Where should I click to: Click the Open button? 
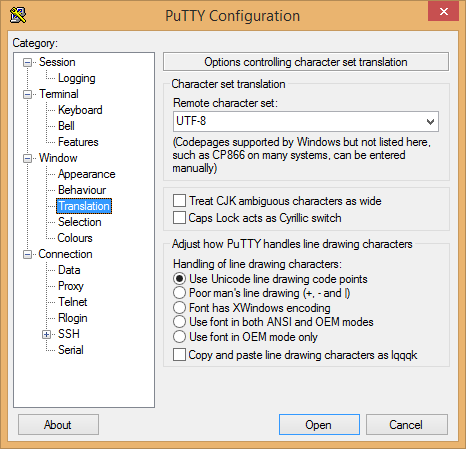[x=319, y=425]
